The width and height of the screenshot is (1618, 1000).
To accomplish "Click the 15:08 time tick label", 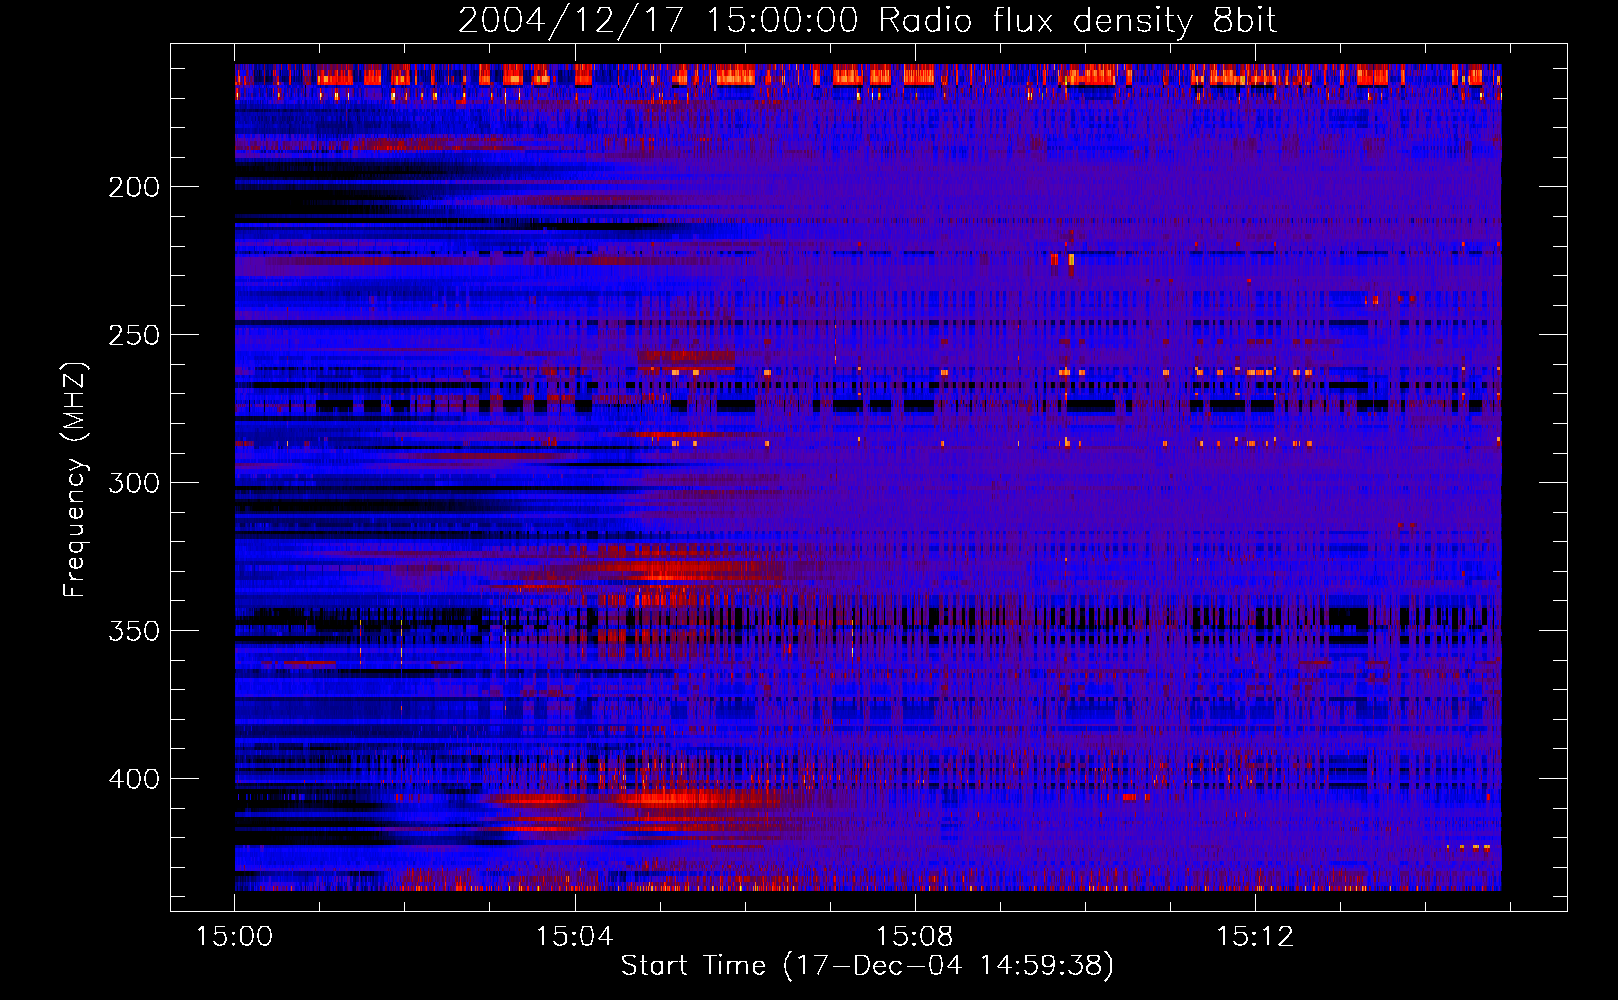I will pos(915,937).
